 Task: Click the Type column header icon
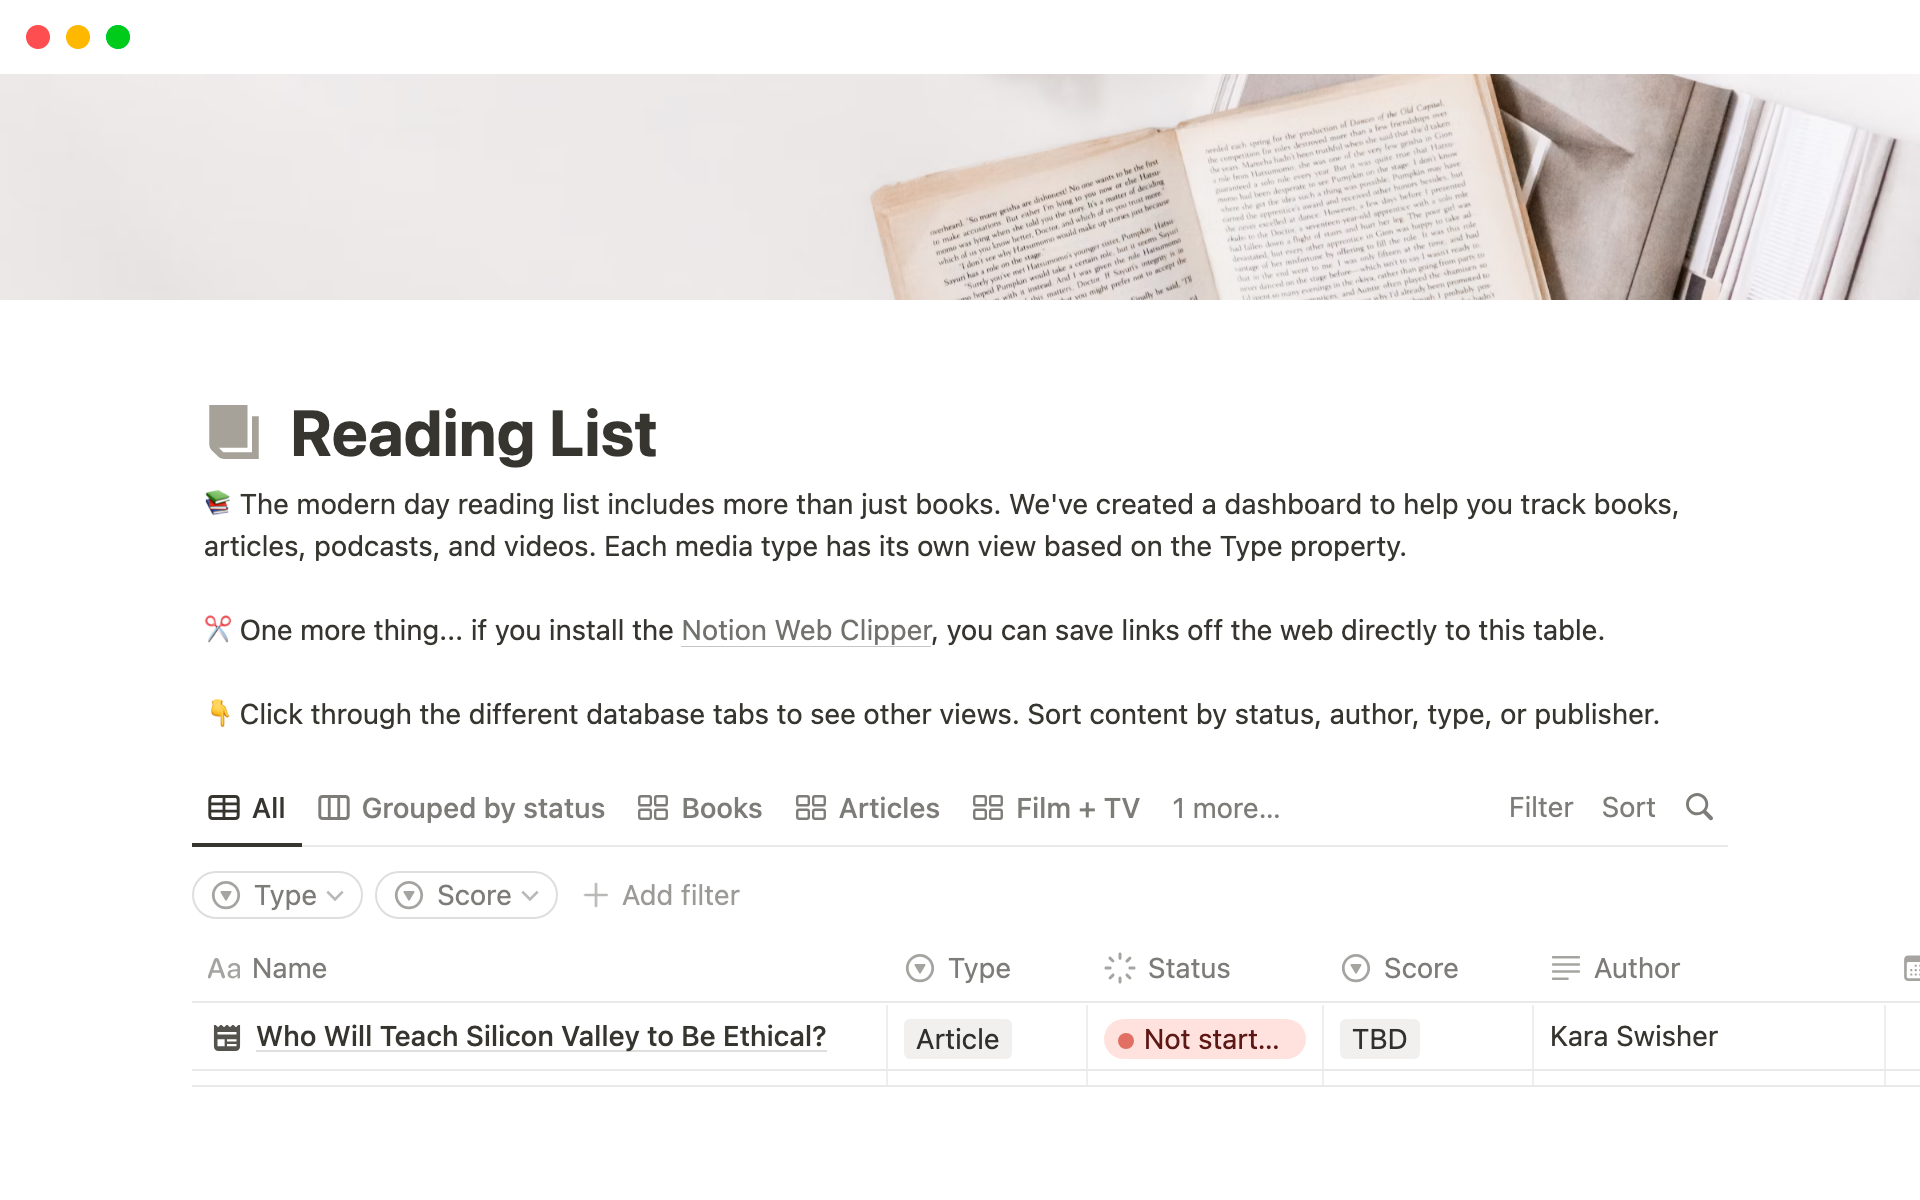coord(919,968)
